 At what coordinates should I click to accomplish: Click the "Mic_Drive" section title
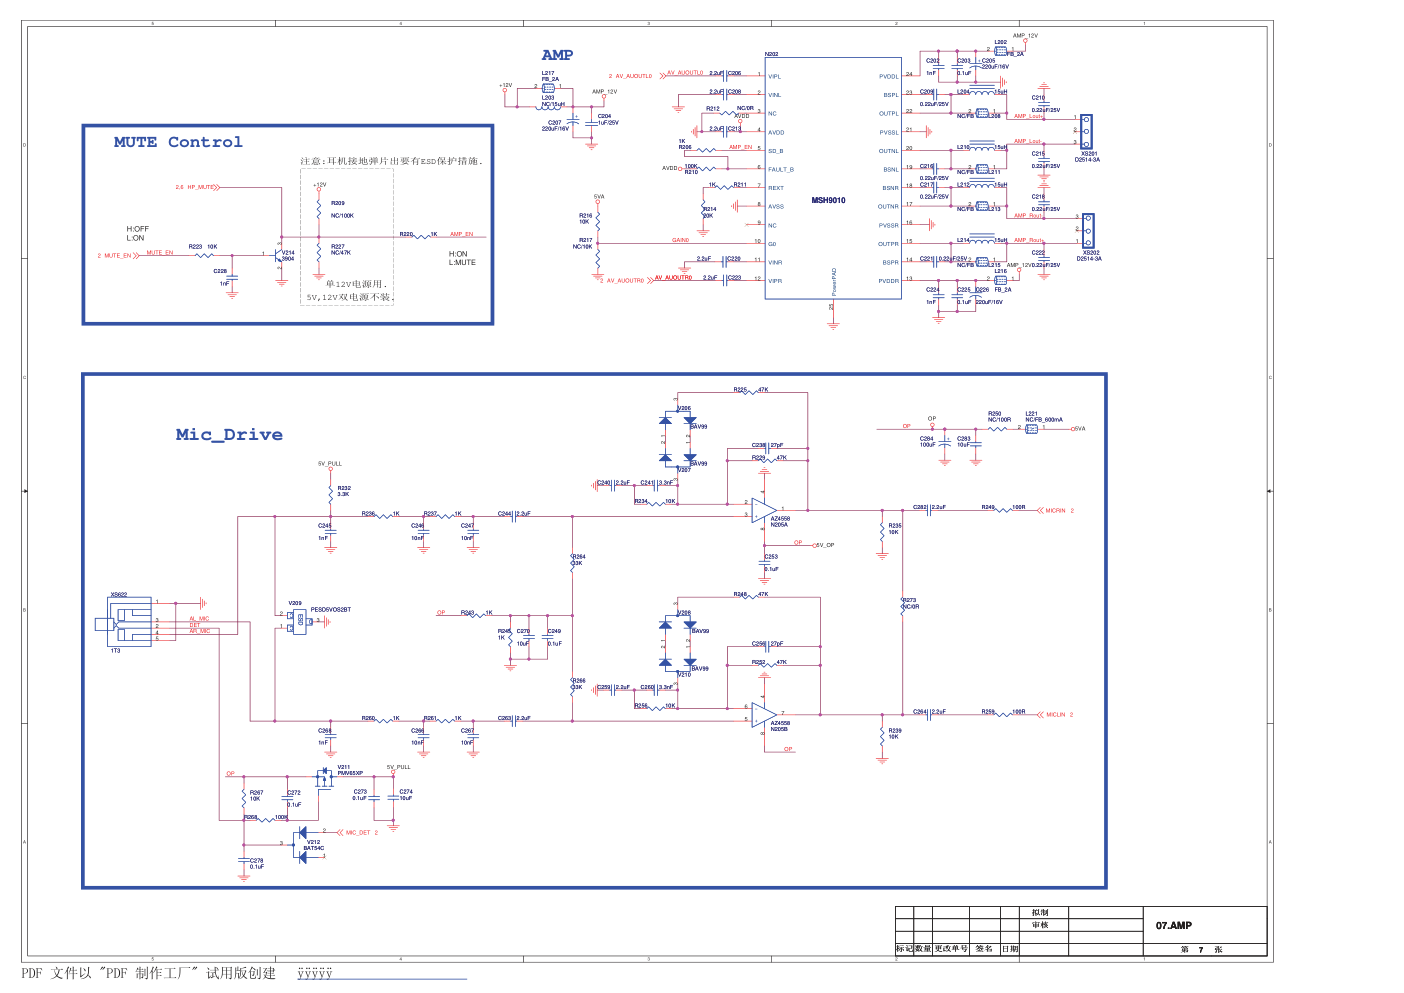(229, 434)
